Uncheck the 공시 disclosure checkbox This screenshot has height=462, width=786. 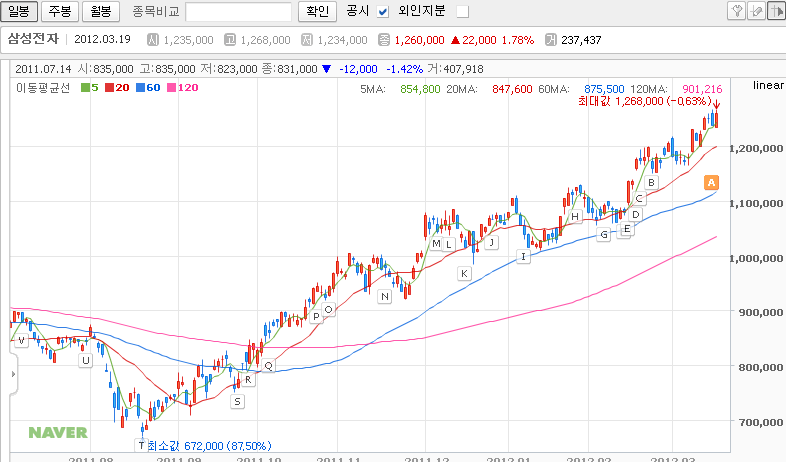(x=383, y=12)
